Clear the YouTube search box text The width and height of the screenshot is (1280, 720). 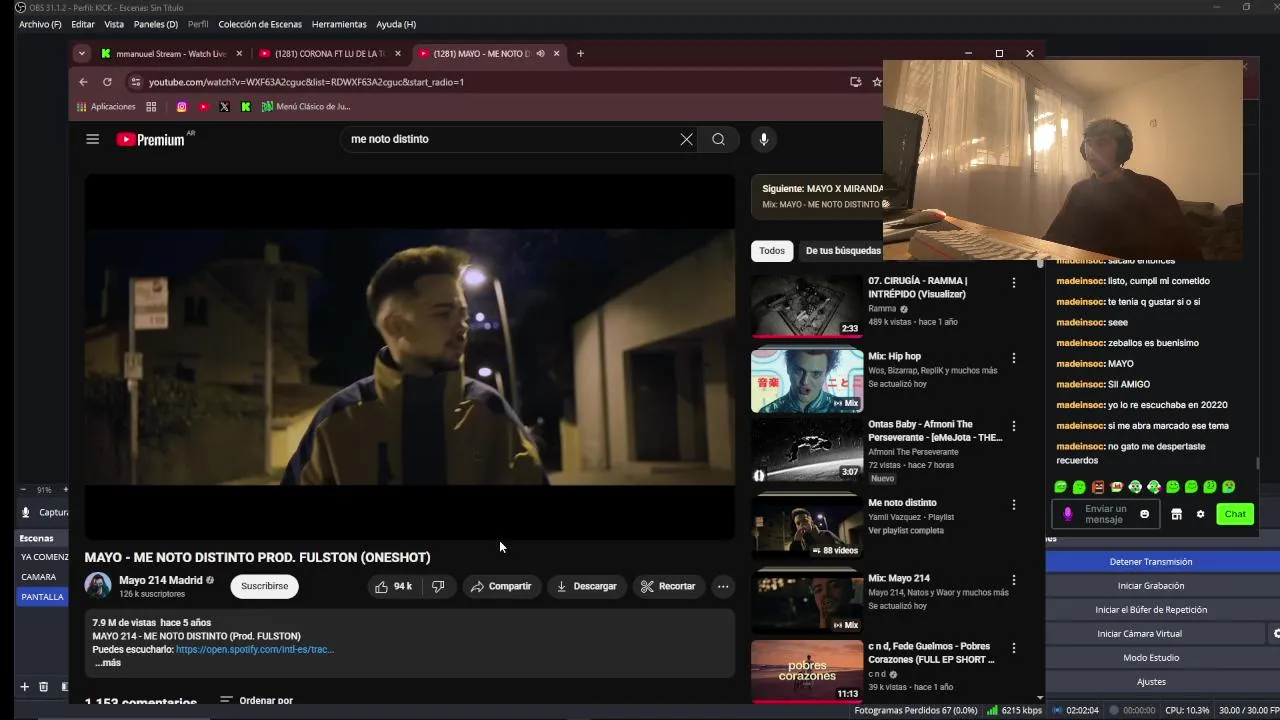click(686, 139)
